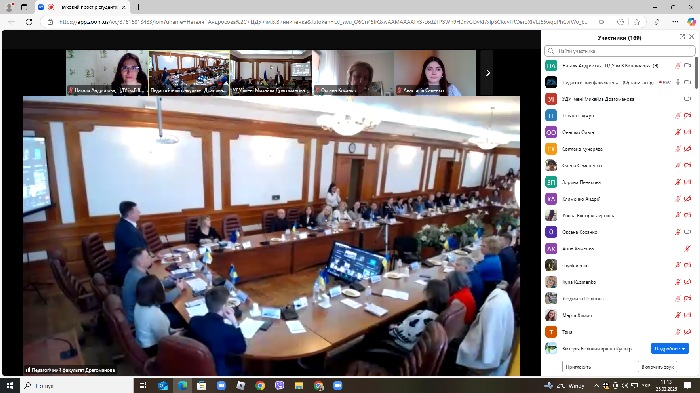Pop out the participants panel
This screenshot has height=393, width=700.
[x=683, y=37]
